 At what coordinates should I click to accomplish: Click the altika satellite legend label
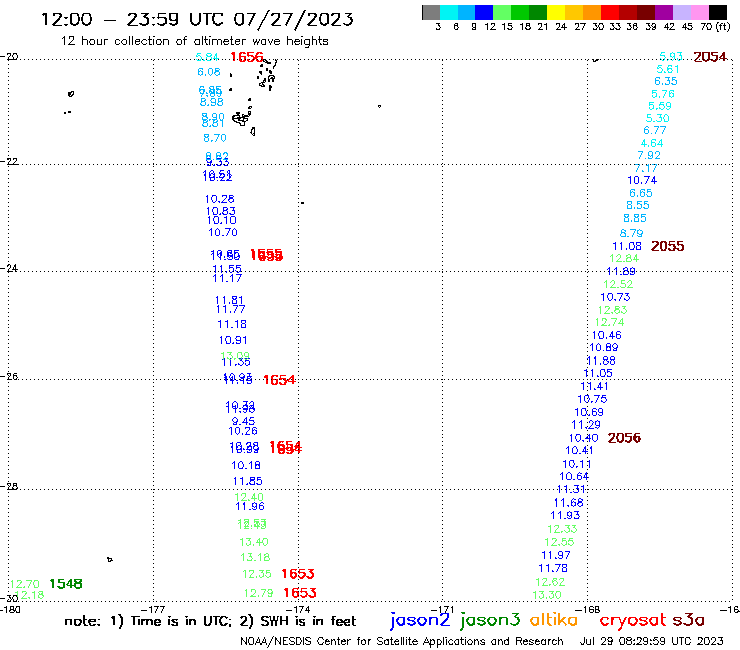pos(553,619)
